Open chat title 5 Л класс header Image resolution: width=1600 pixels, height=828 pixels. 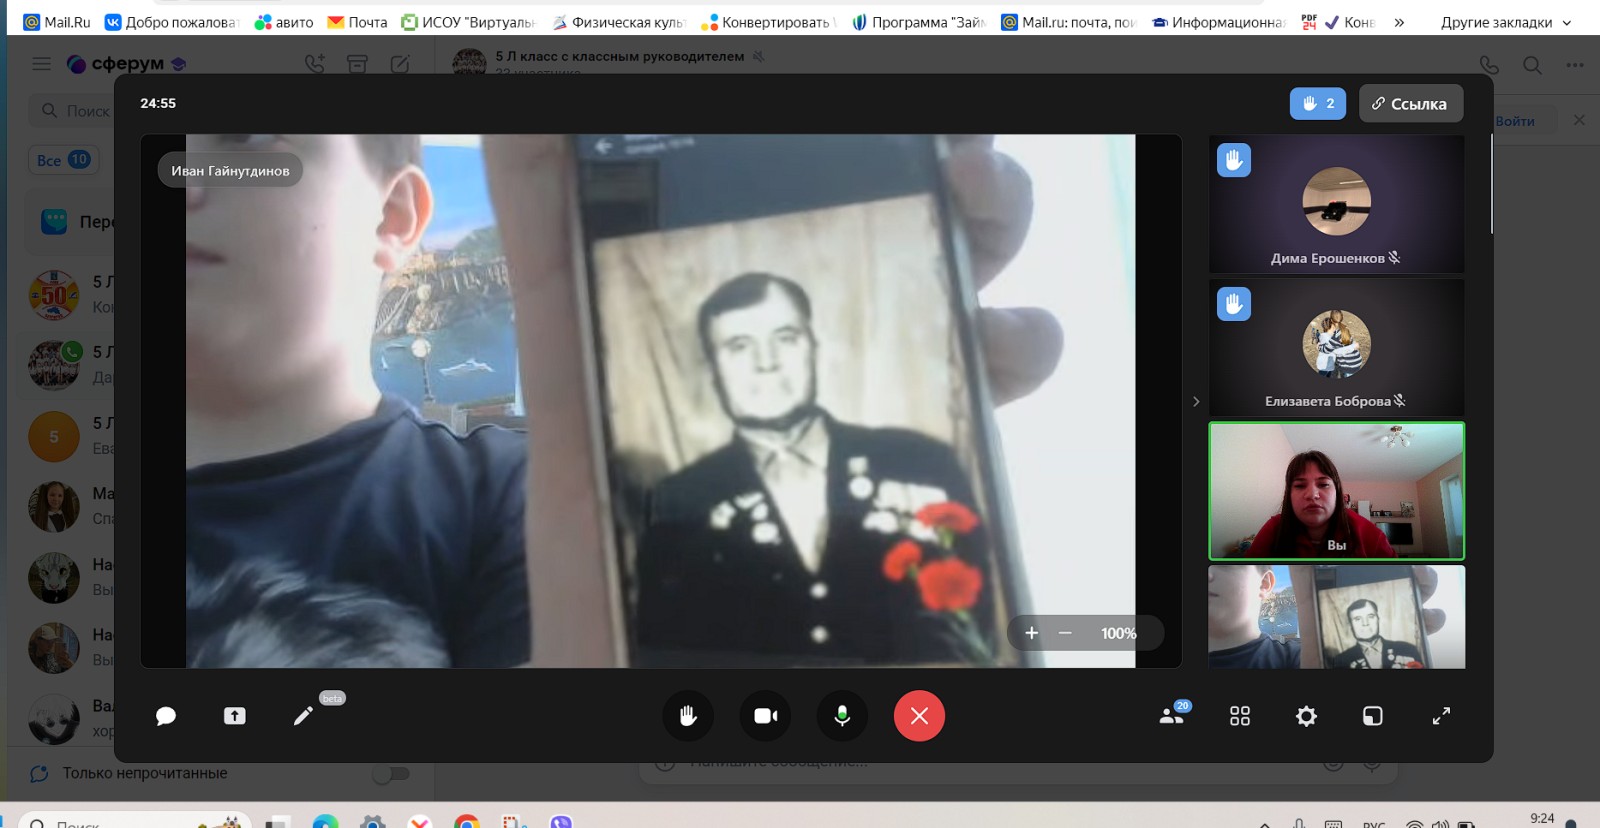point(619,56)
